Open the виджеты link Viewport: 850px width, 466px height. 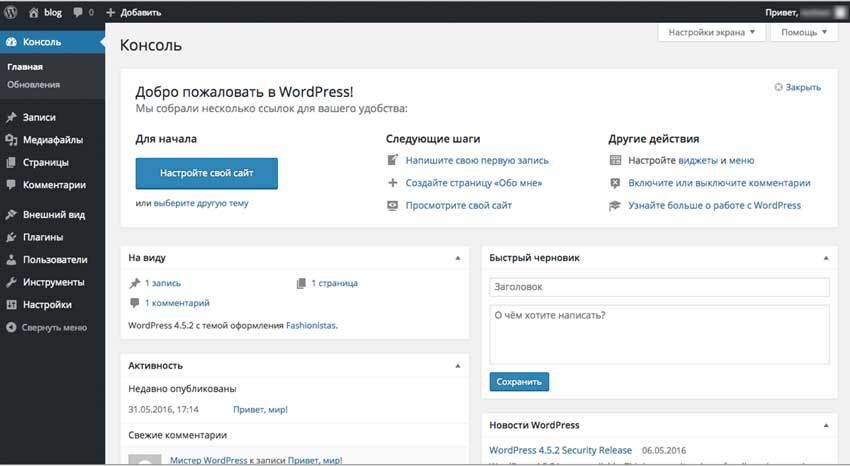[698, 160]
